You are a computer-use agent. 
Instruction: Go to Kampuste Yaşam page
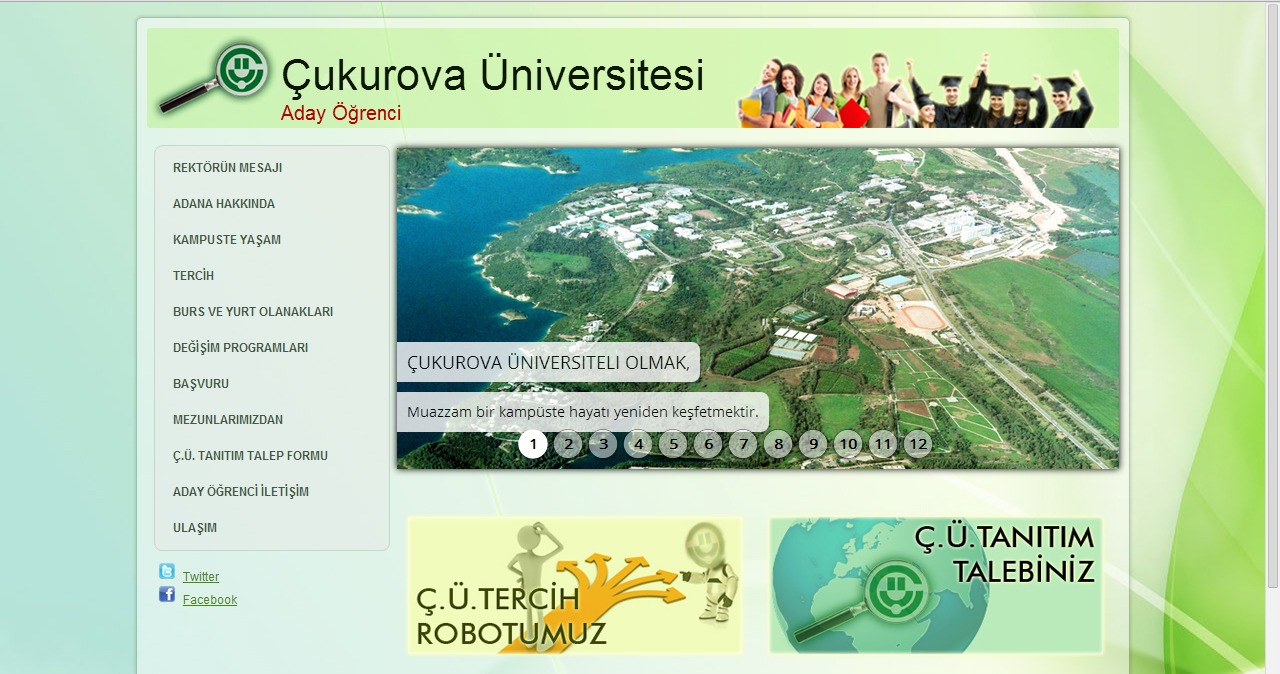(227, 240)
